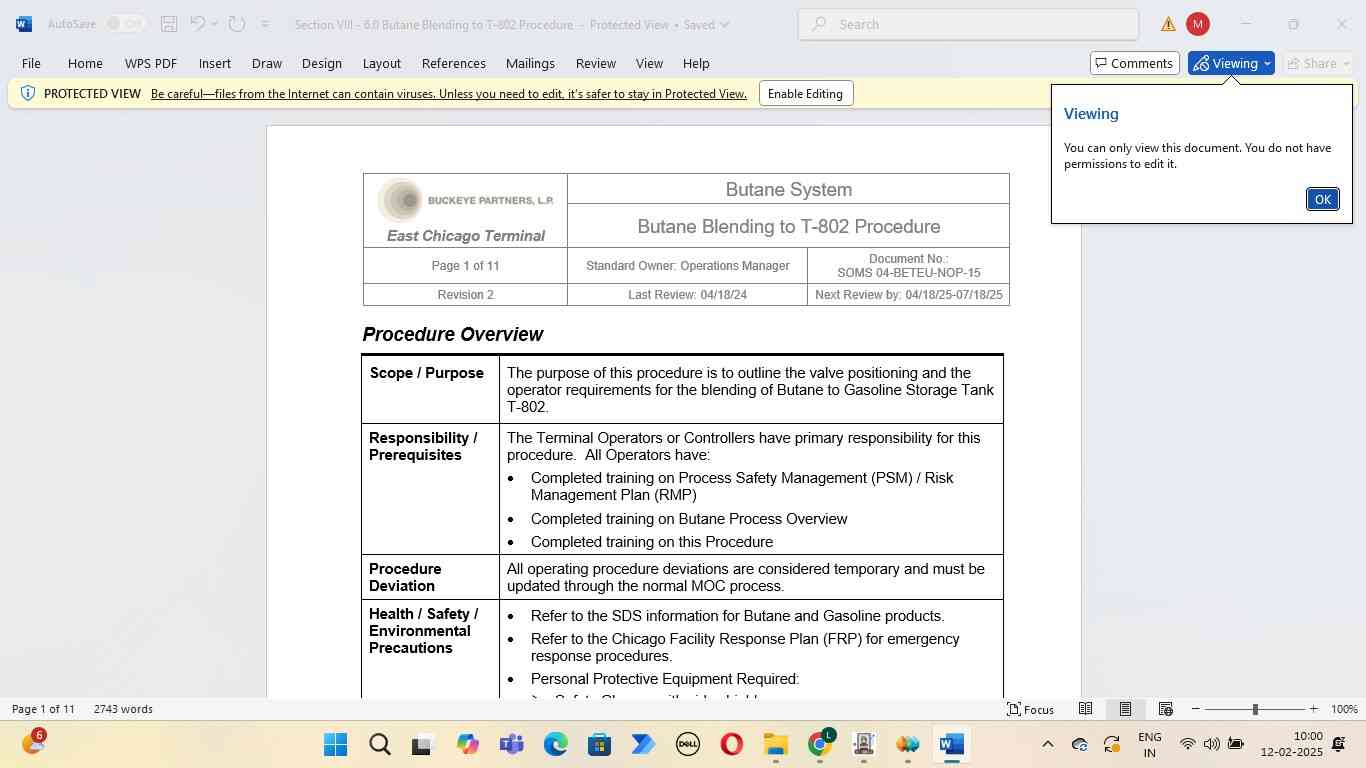1366x768 pixels.
Task: Click the Buckeye Partners logo in header
Action: click(466, 201)
